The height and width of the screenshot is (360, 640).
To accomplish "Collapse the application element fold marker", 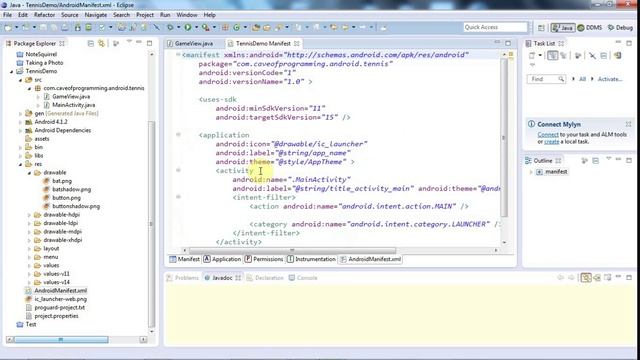I will (x=178, y=134).
